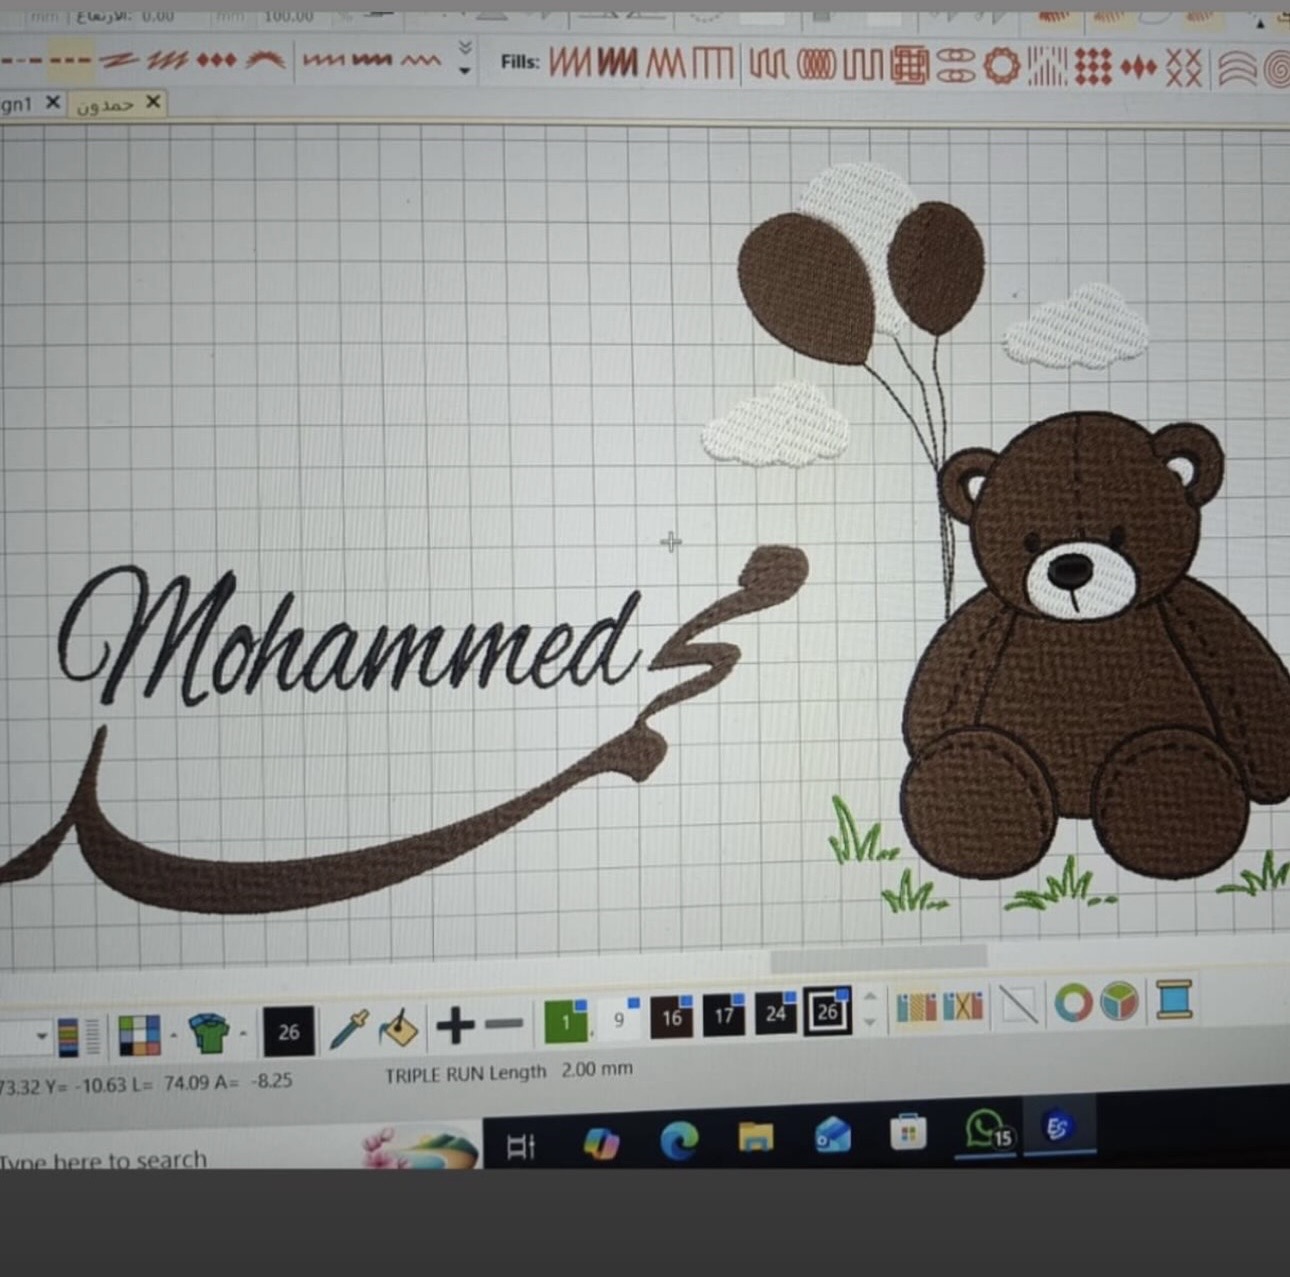This screenshot has width=1290, height=1277.
Task: Switch to EmbroideryStudio ES taskbar icon
Action: pyautogui.click(x=1057, y=1128)
